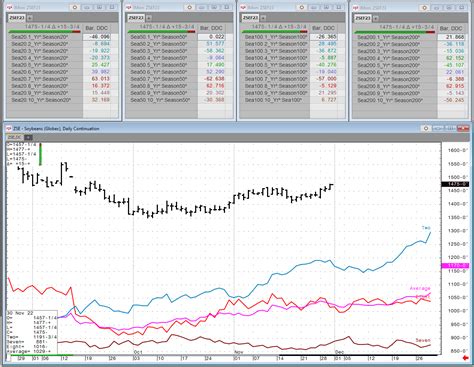Add new tab with plus in Sea50 monitor
This screenshot has height=367, width=474.
pyautogui.click(x=149, y=18)
